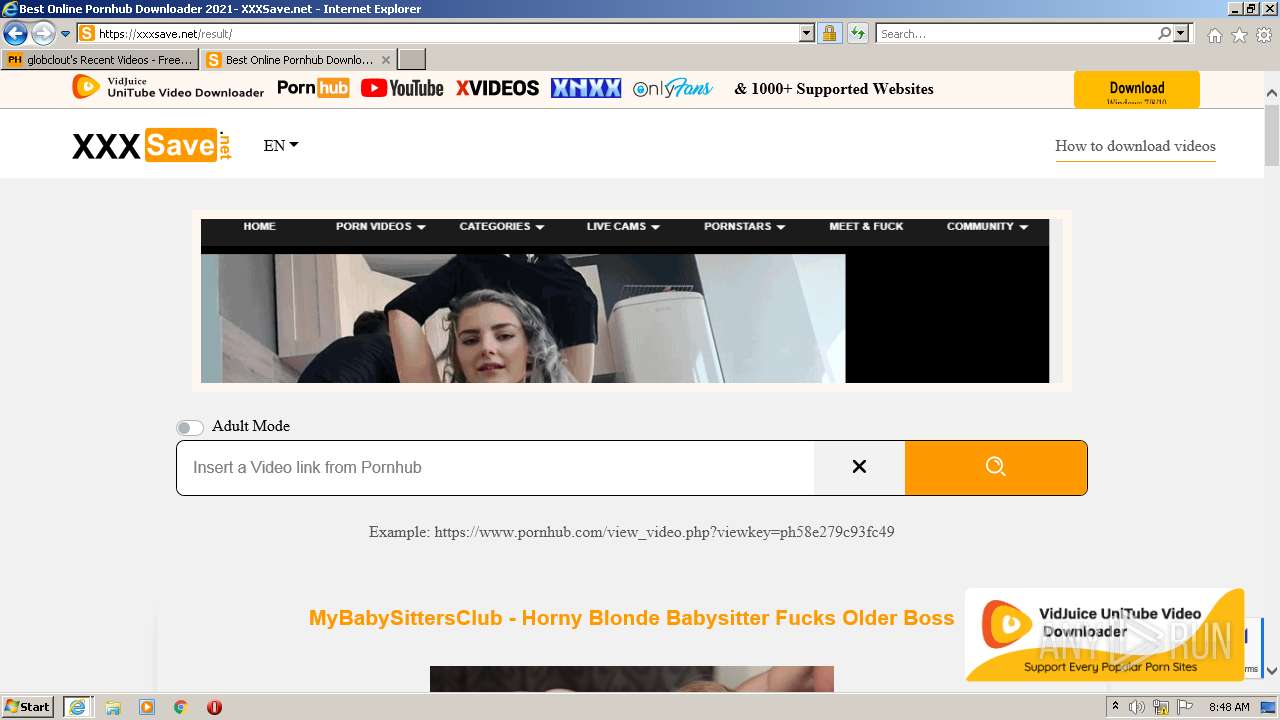Close the current browser tab

click(x=386, y=60)
